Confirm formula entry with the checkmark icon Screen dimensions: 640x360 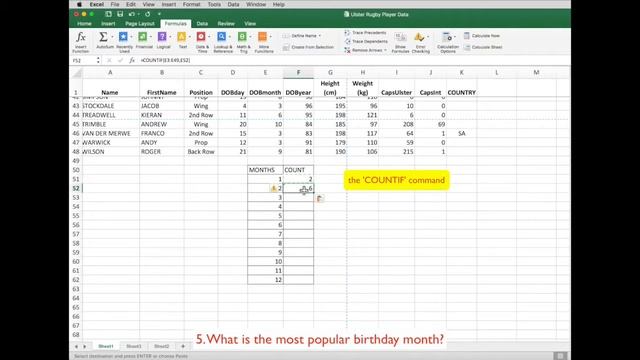pyautogui.click(x=120, y=60)
